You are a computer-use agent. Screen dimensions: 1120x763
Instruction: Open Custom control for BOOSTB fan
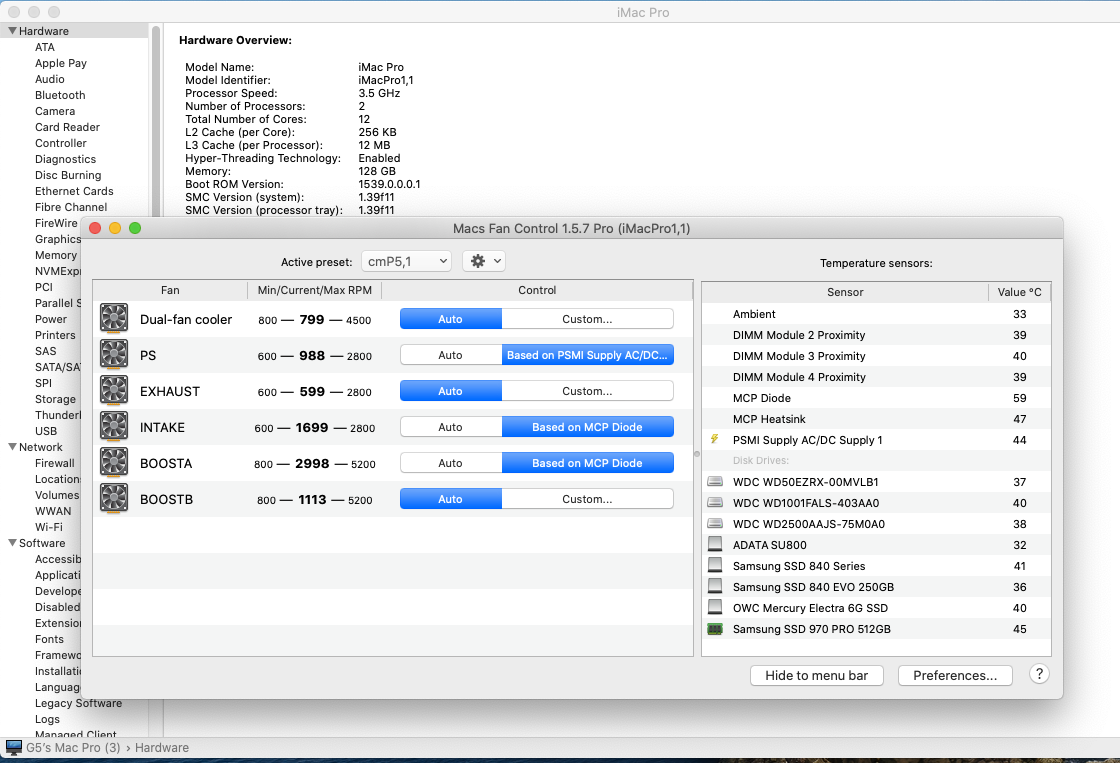[x=587, y=499]
